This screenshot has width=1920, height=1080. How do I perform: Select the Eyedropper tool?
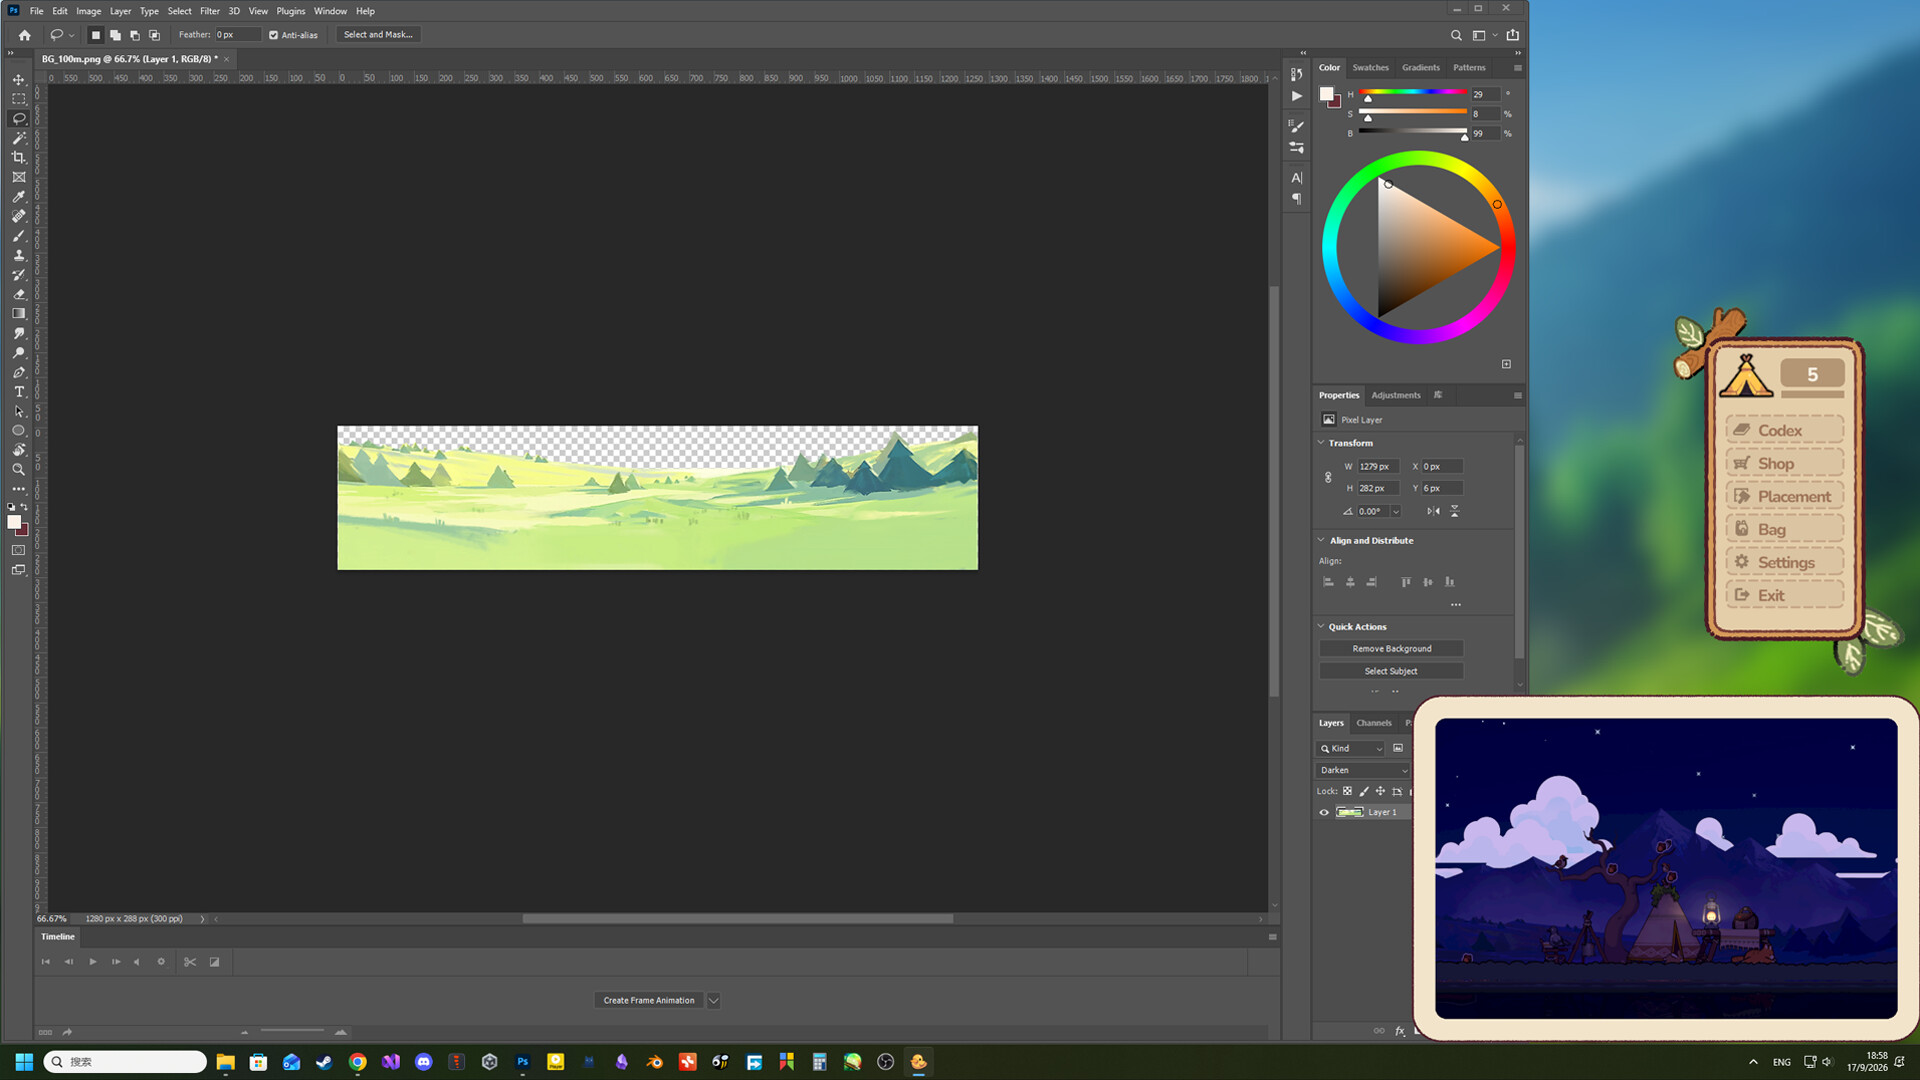tap(18, 197)
